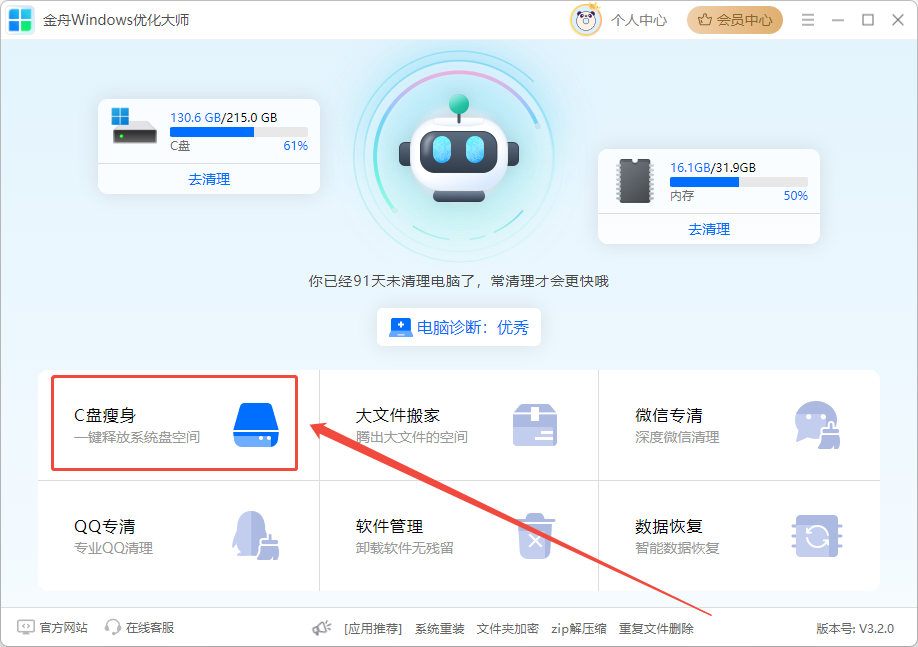
Task: Click the robot mascot in the center
Action: tap(459, 149)
